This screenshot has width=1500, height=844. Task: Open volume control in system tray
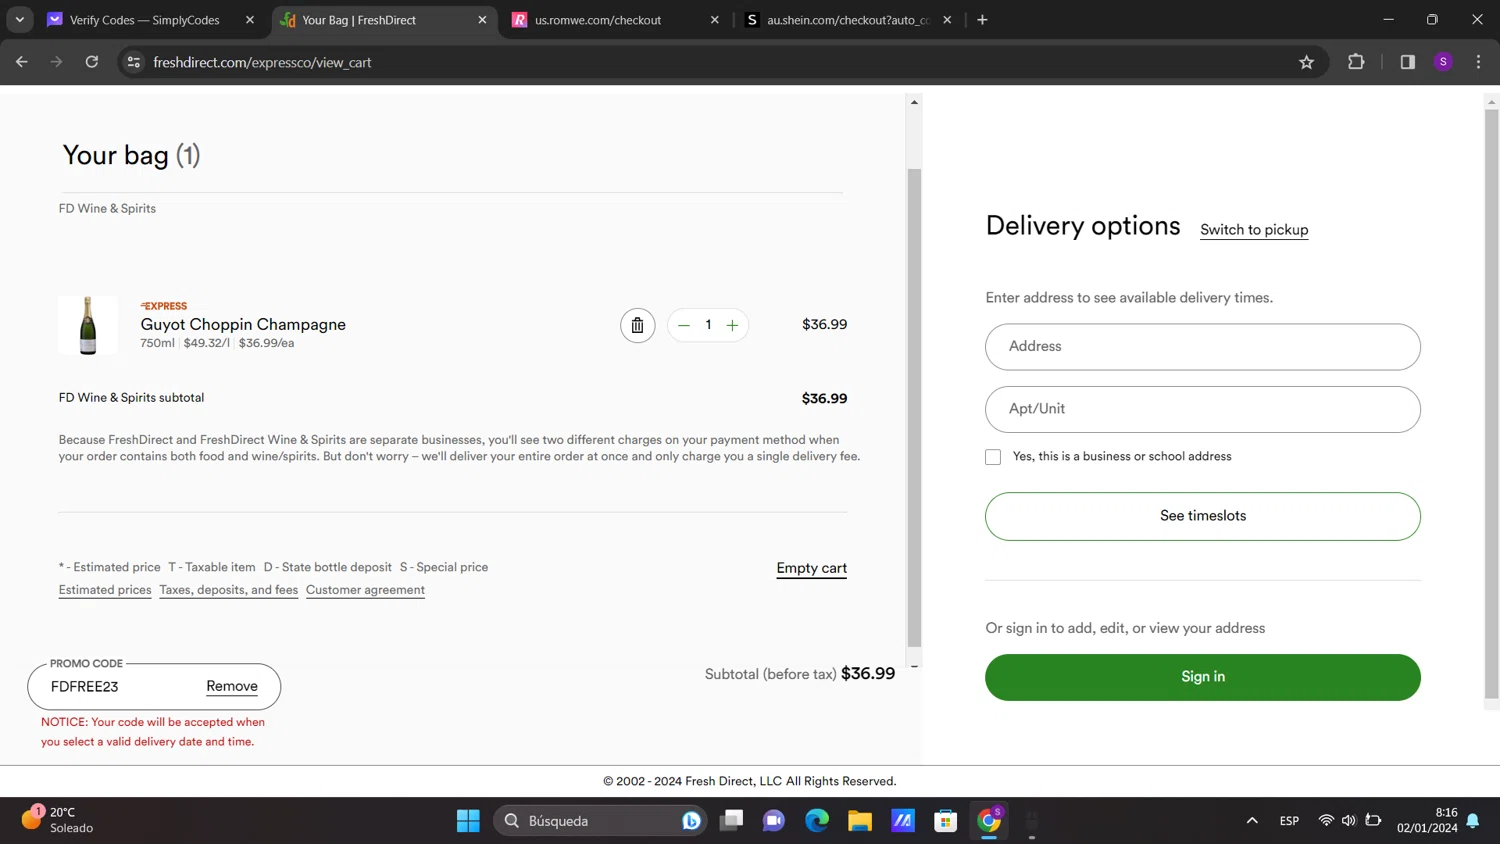click(x=1349, y=821)
